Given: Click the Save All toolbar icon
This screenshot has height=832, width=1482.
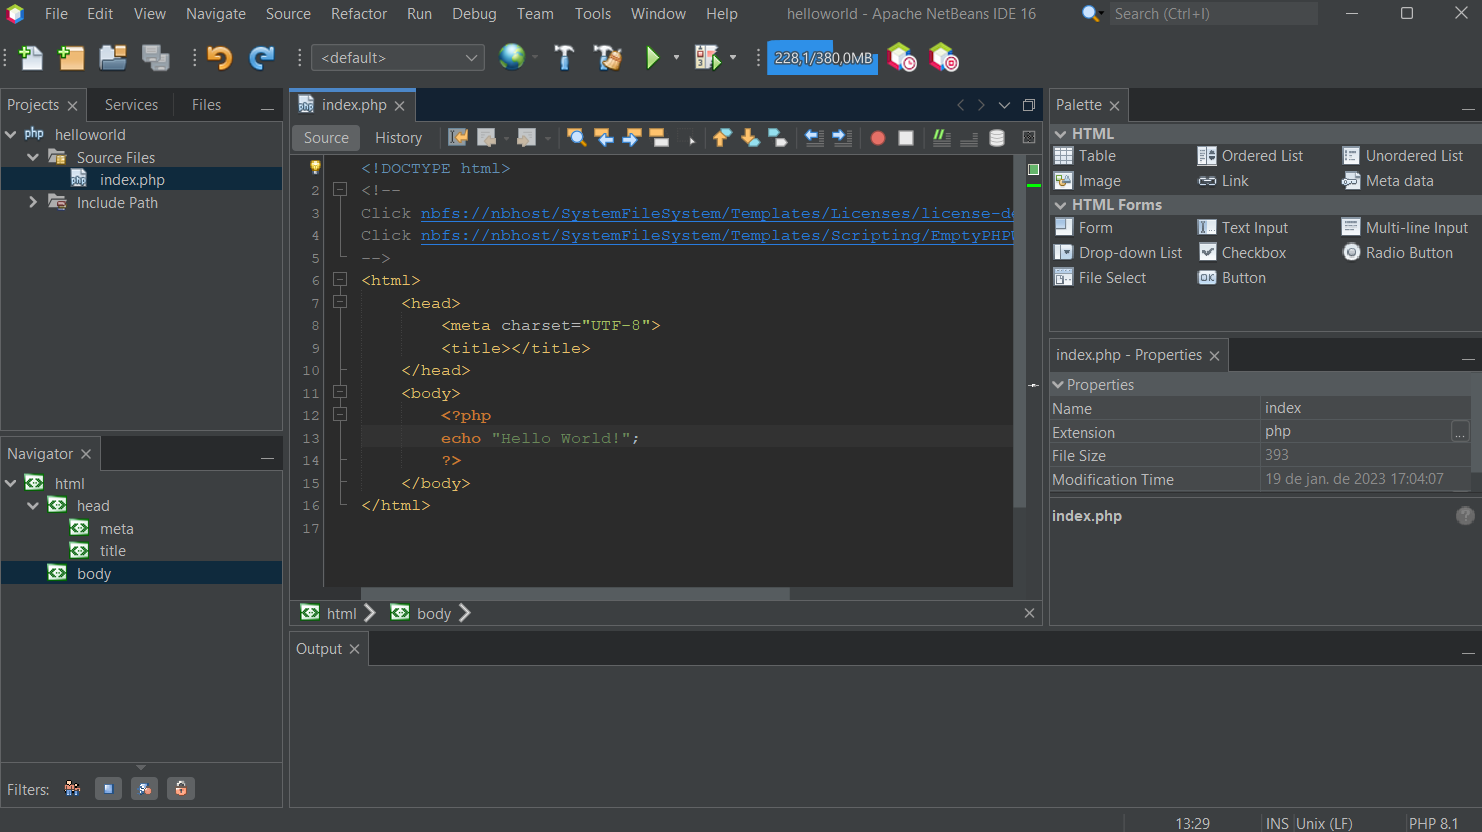Looking at the screenshot, I should tap(156, 58).
